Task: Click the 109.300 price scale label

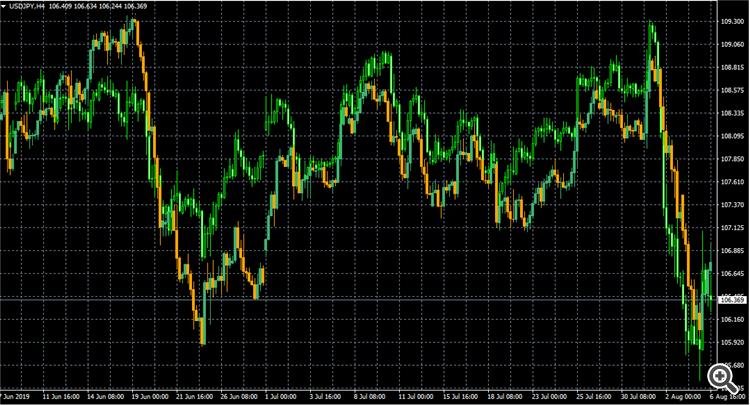Action: (x=732, y=21)
